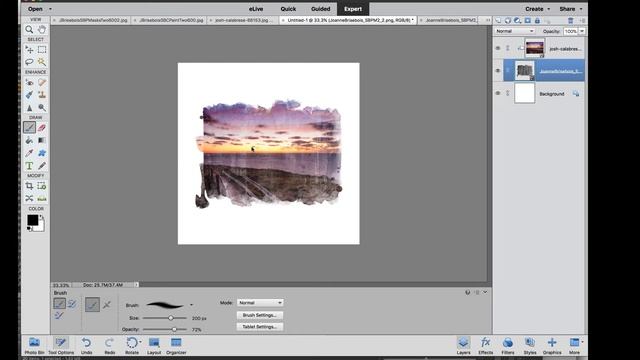
Task: Select the Smart Brush tool
Action: pyautogui.click(x=29, y=95)
